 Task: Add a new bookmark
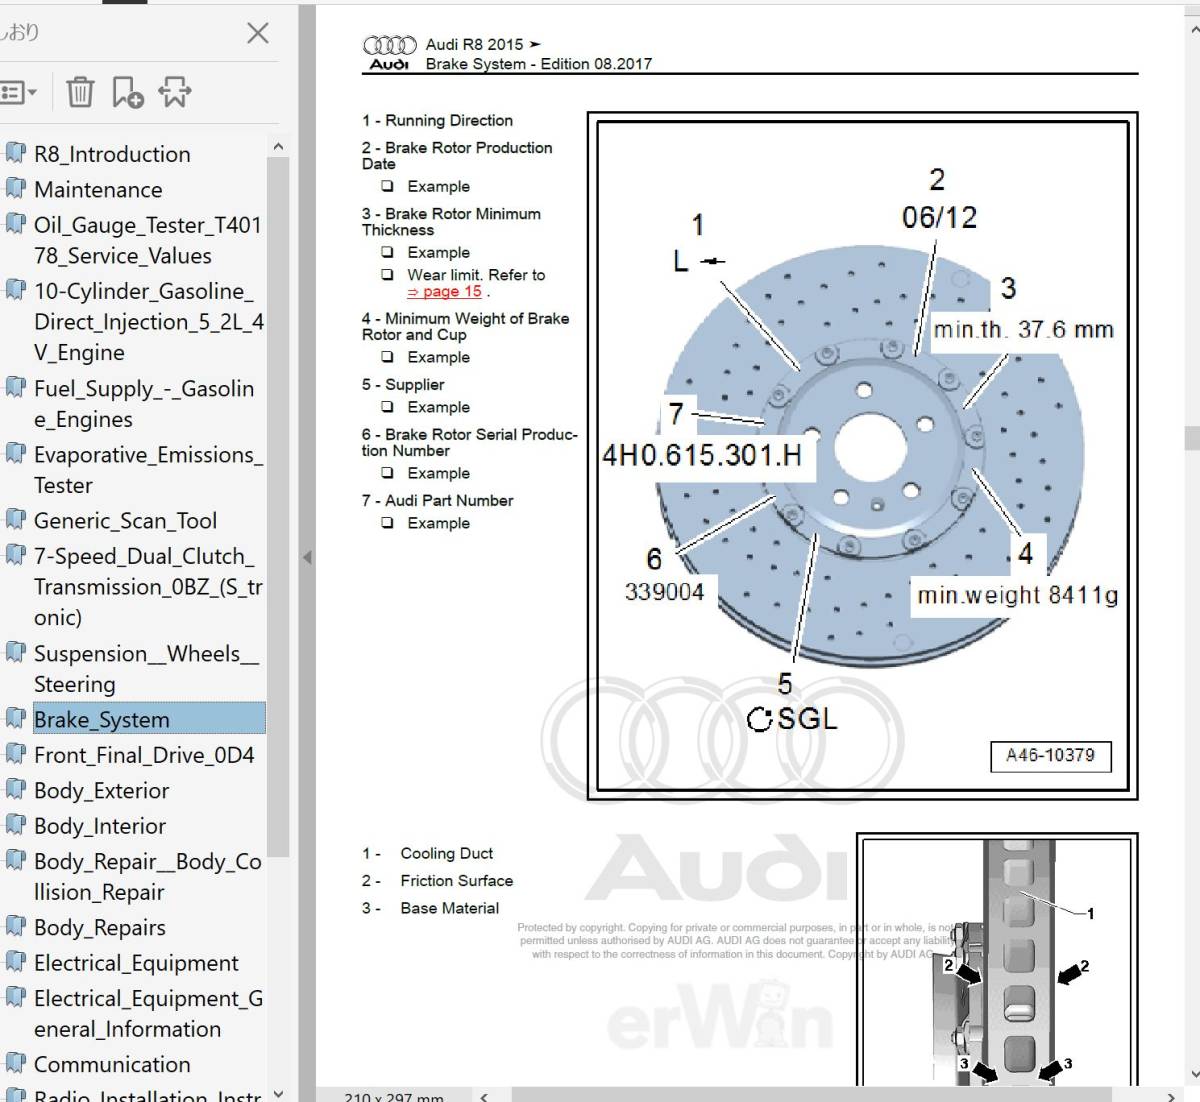127,92
